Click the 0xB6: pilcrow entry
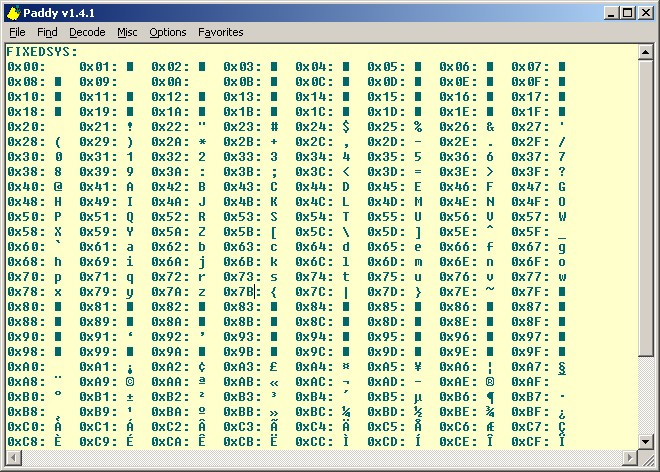This screenshot has width=660, height=472. (467, 397)
